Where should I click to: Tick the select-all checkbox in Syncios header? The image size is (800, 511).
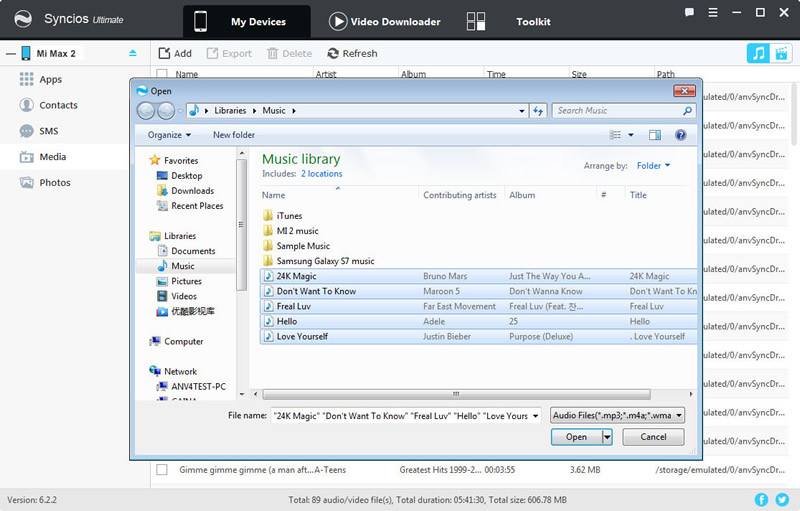pyautogui.click(x=162, y=74)
